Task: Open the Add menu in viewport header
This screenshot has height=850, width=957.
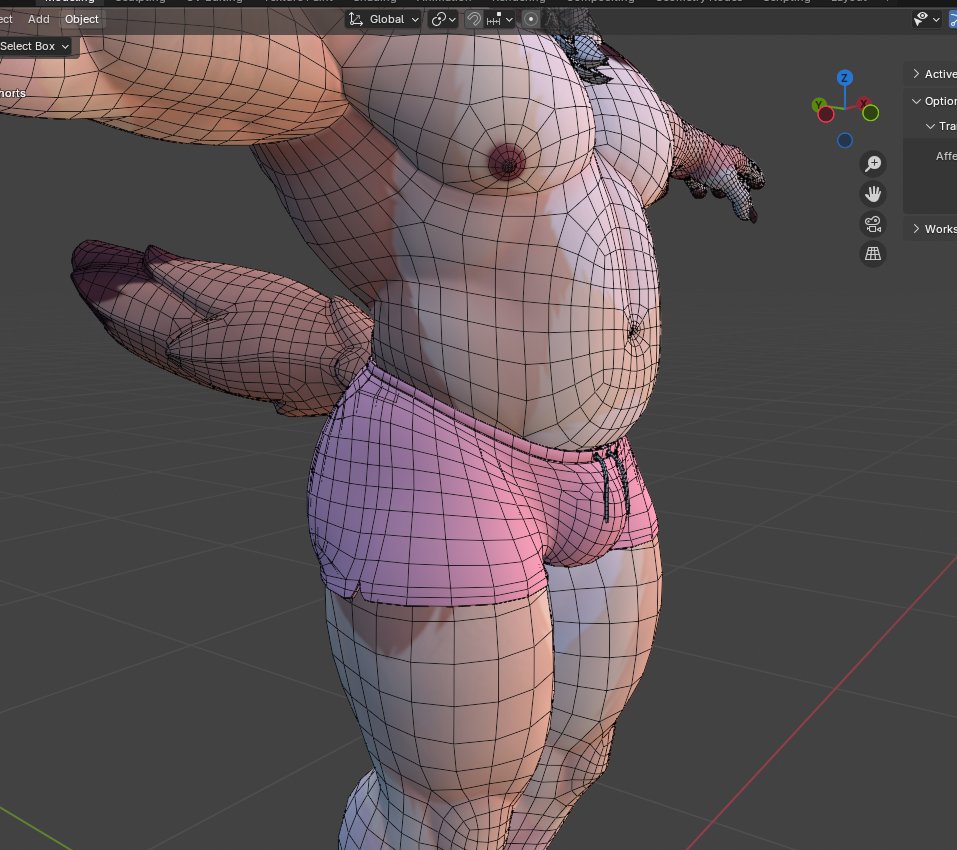Action: [x=38, y=19]
